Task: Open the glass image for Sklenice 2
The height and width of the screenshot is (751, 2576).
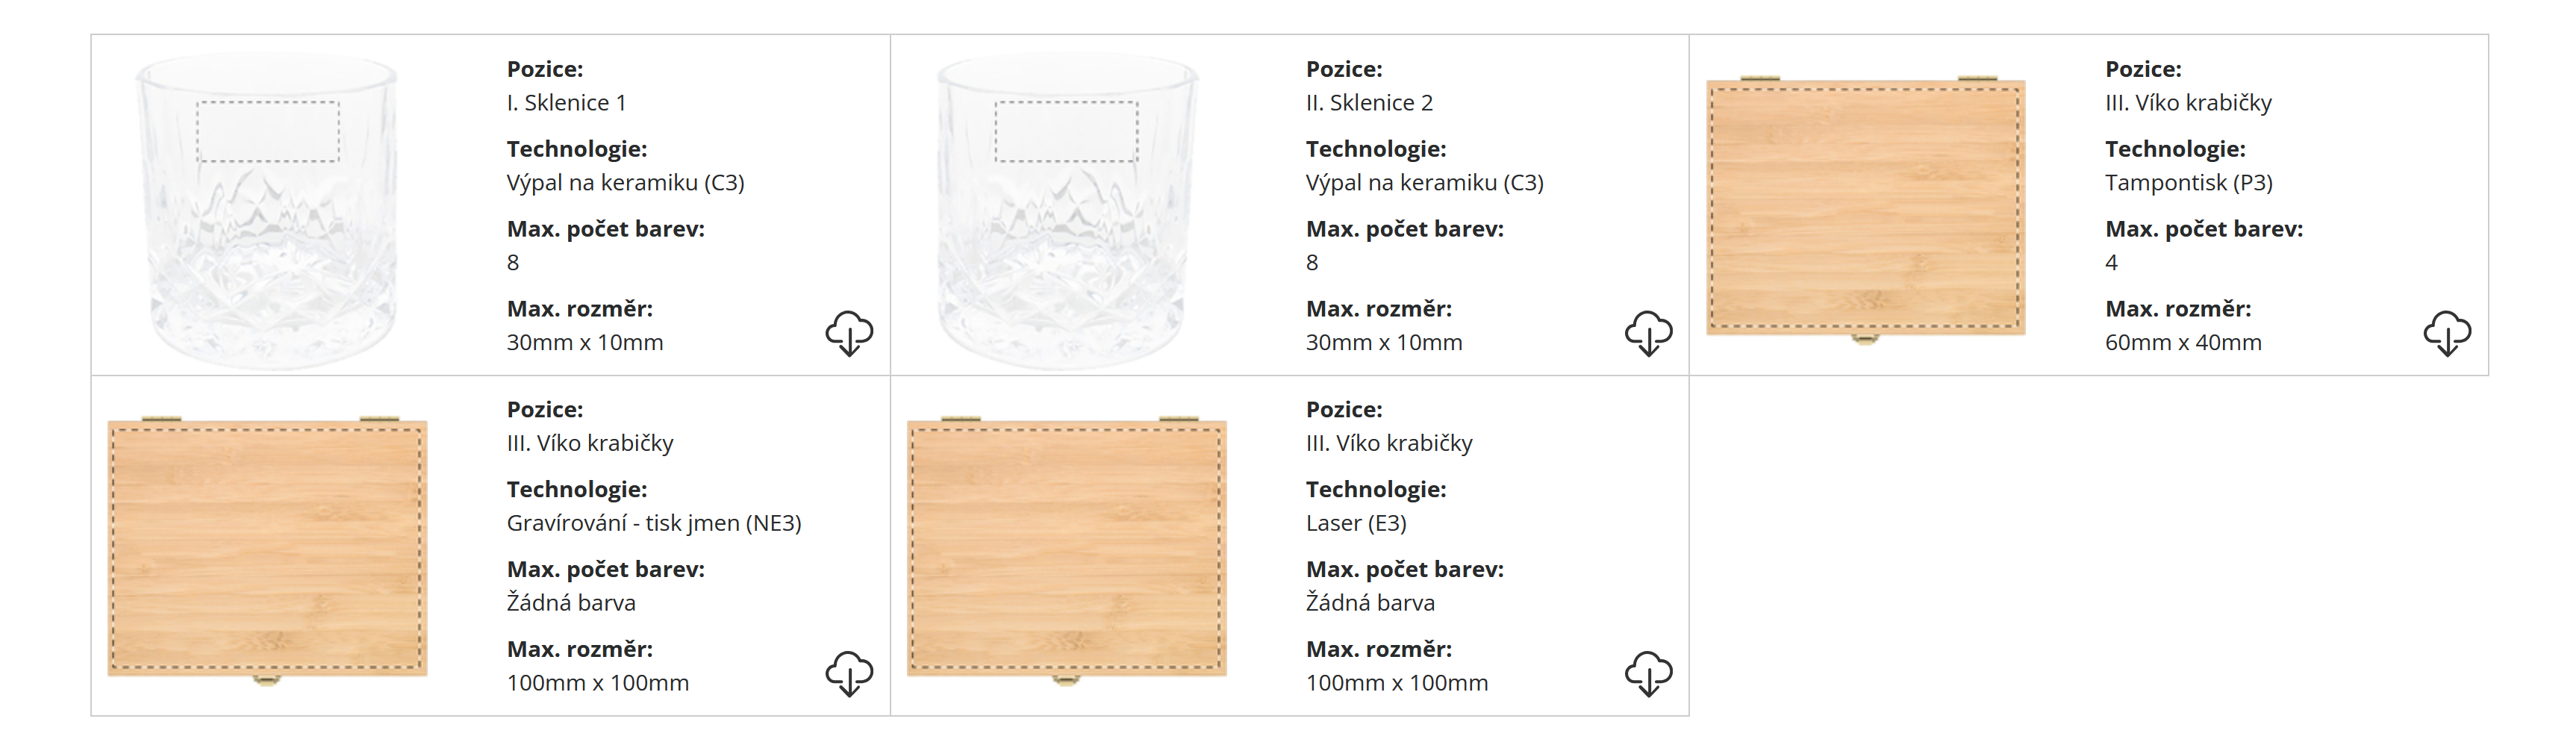Action: (1066, 210)
